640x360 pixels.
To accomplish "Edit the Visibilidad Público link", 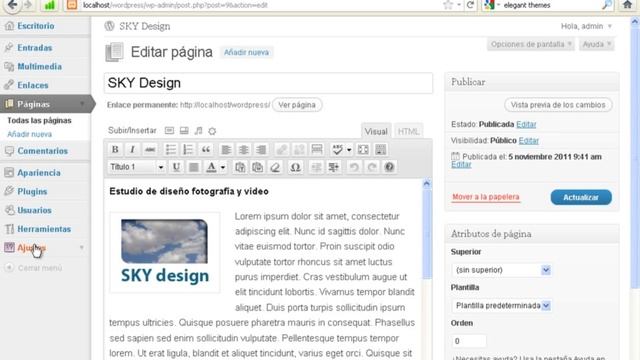I will tap(529, 141).
